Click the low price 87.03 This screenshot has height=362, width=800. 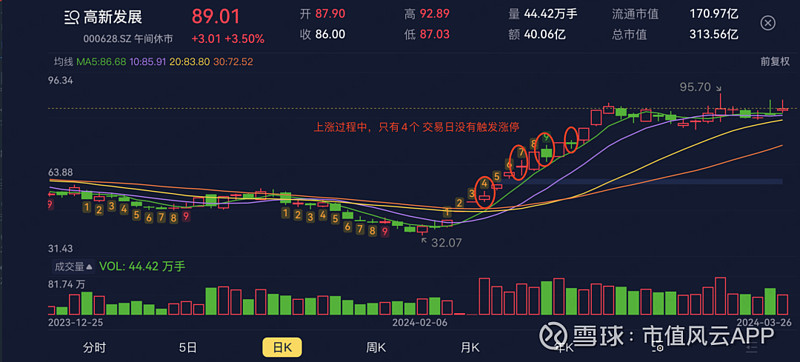[434, 35]
